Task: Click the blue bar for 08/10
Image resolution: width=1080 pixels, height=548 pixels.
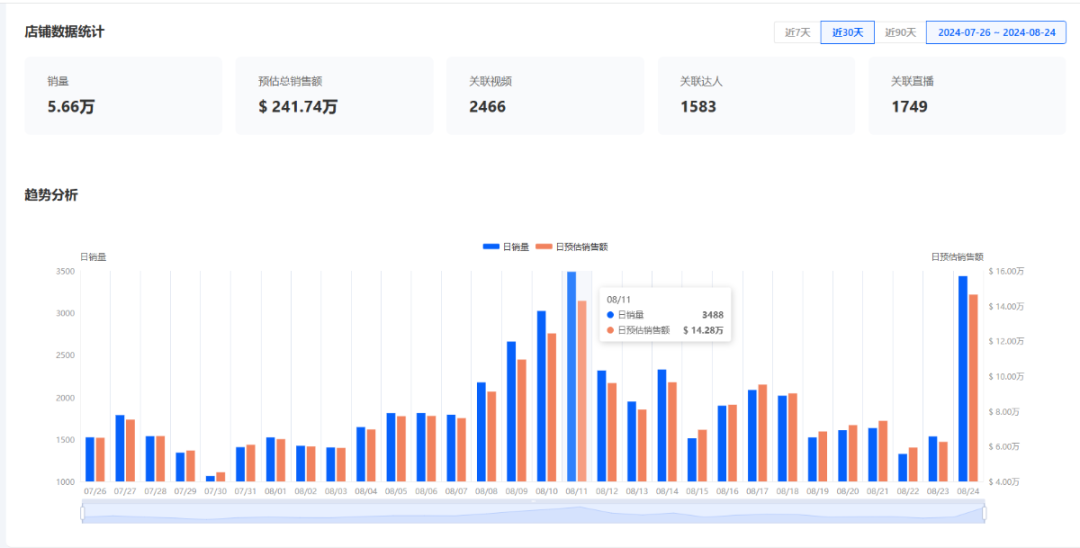Action: (541, 397)
